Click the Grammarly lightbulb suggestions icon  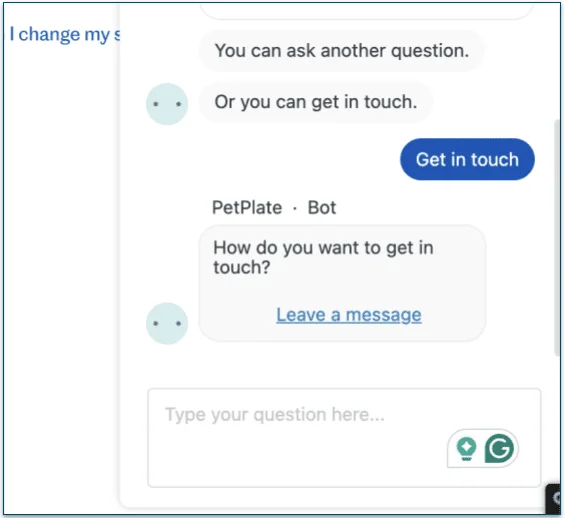point(466,448)
